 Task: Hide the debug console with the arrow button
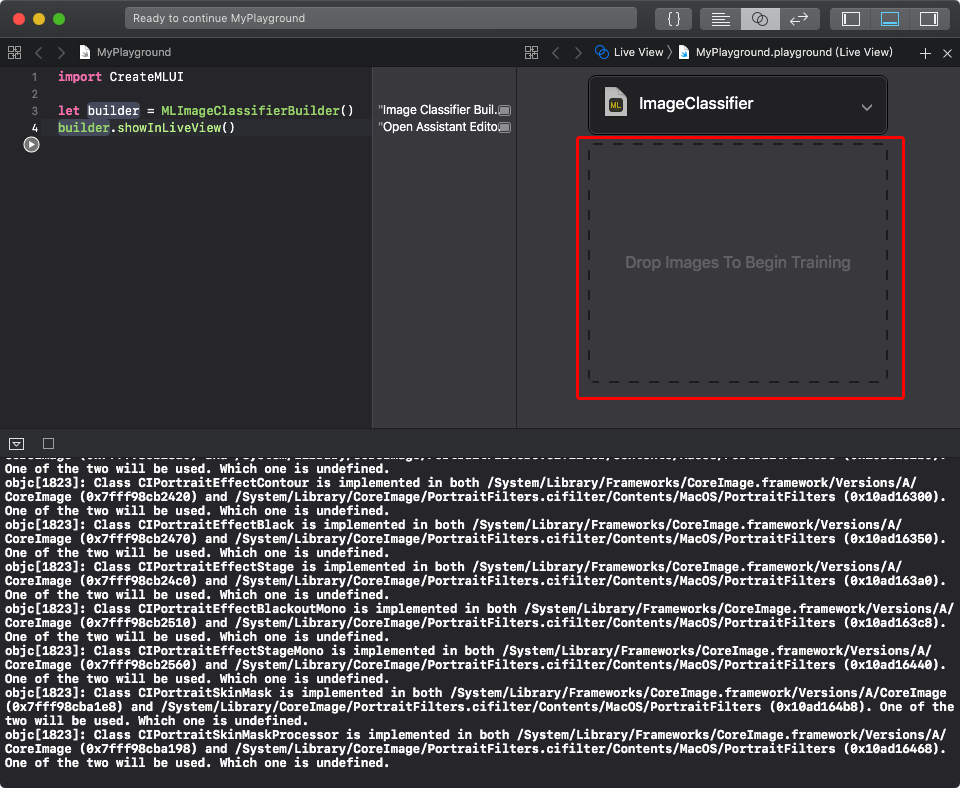tap(17, 444)
